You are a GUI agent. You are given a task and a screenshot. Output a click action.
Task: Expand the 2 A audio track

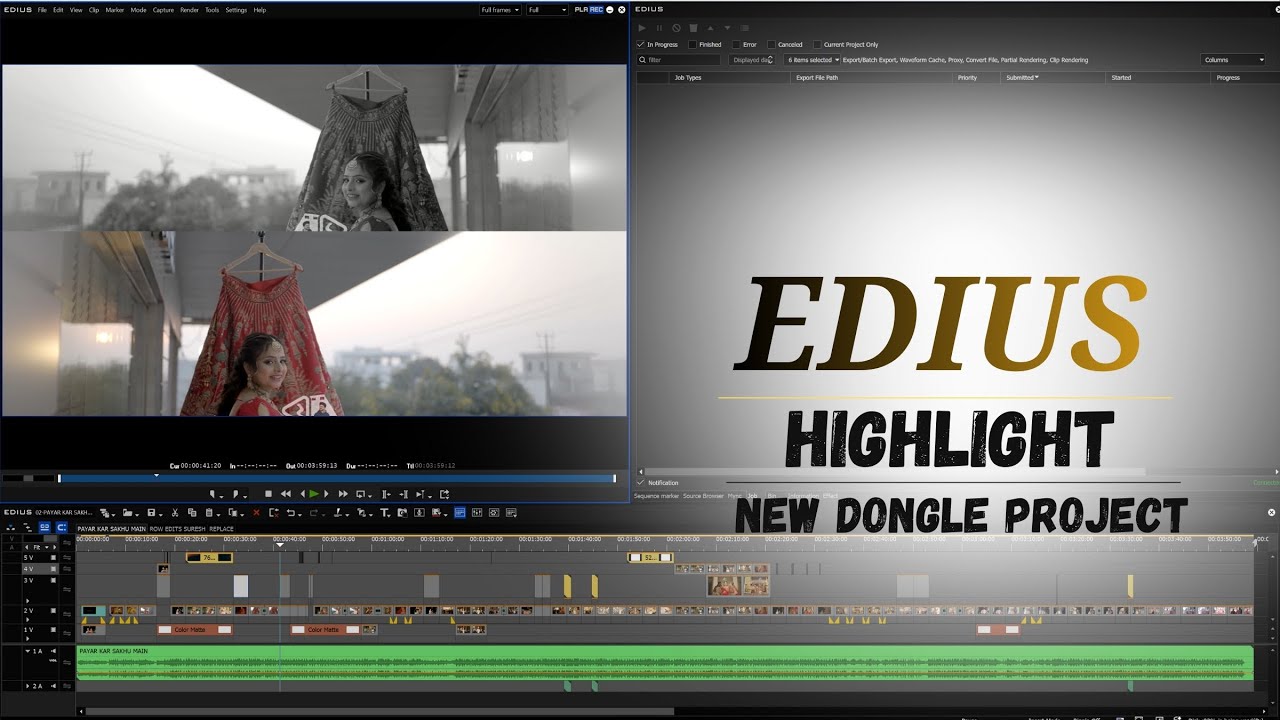28,686
